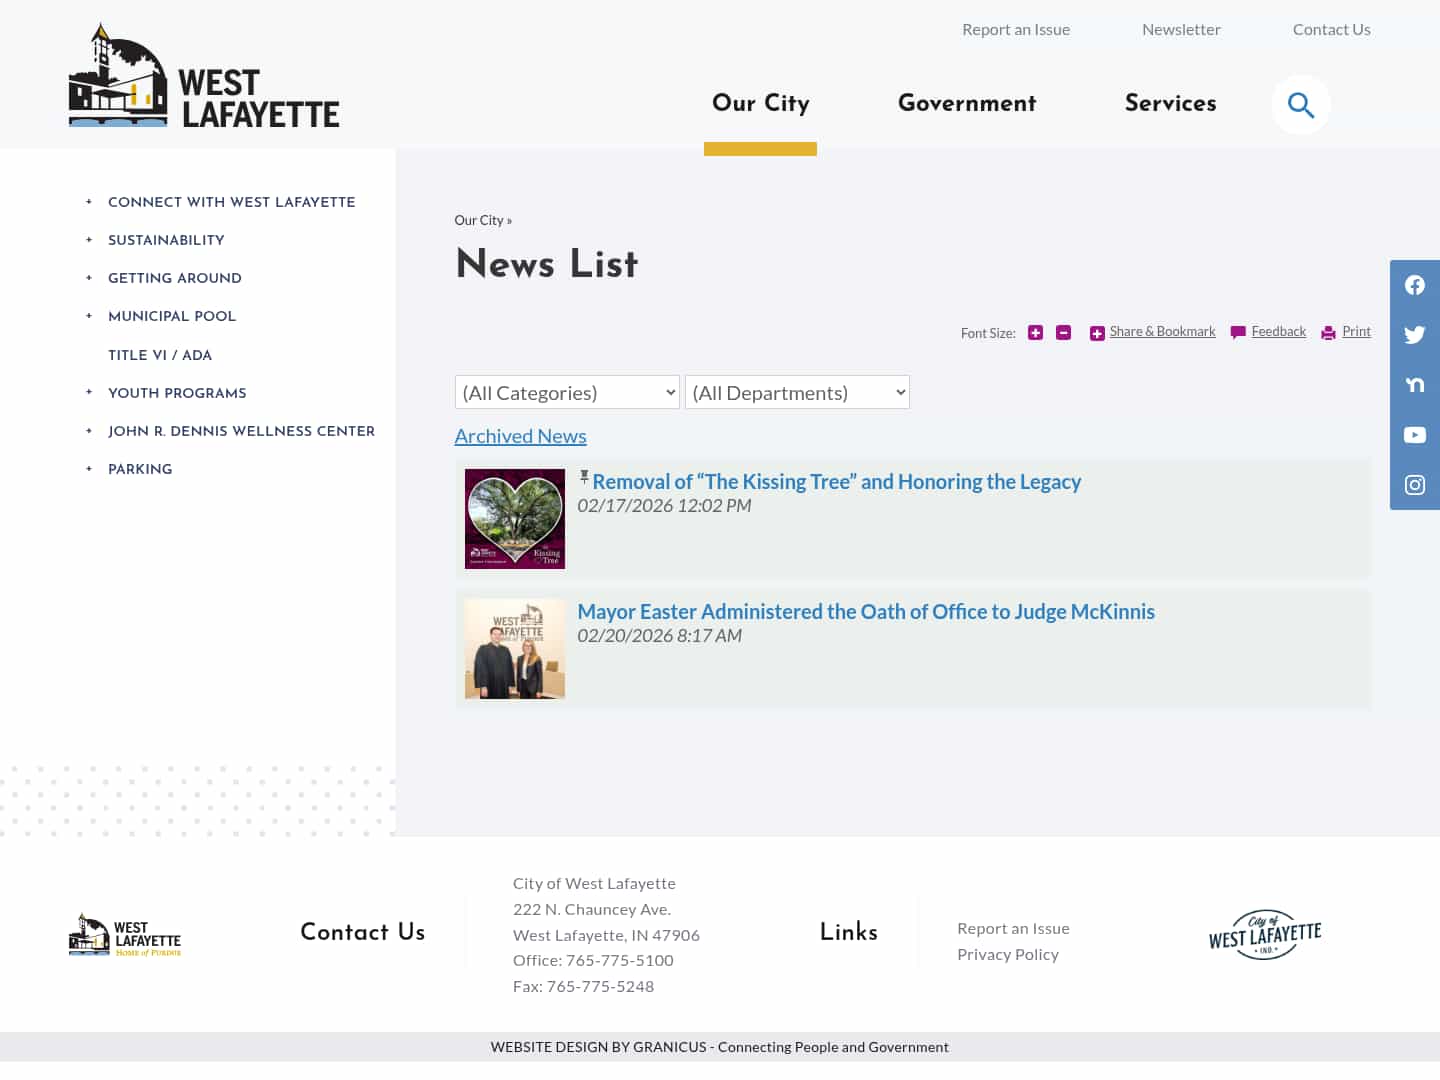Click the Facebook social icon
The height and width of the screenshot is (1080, 1440).
click(x=1414, y=285)
